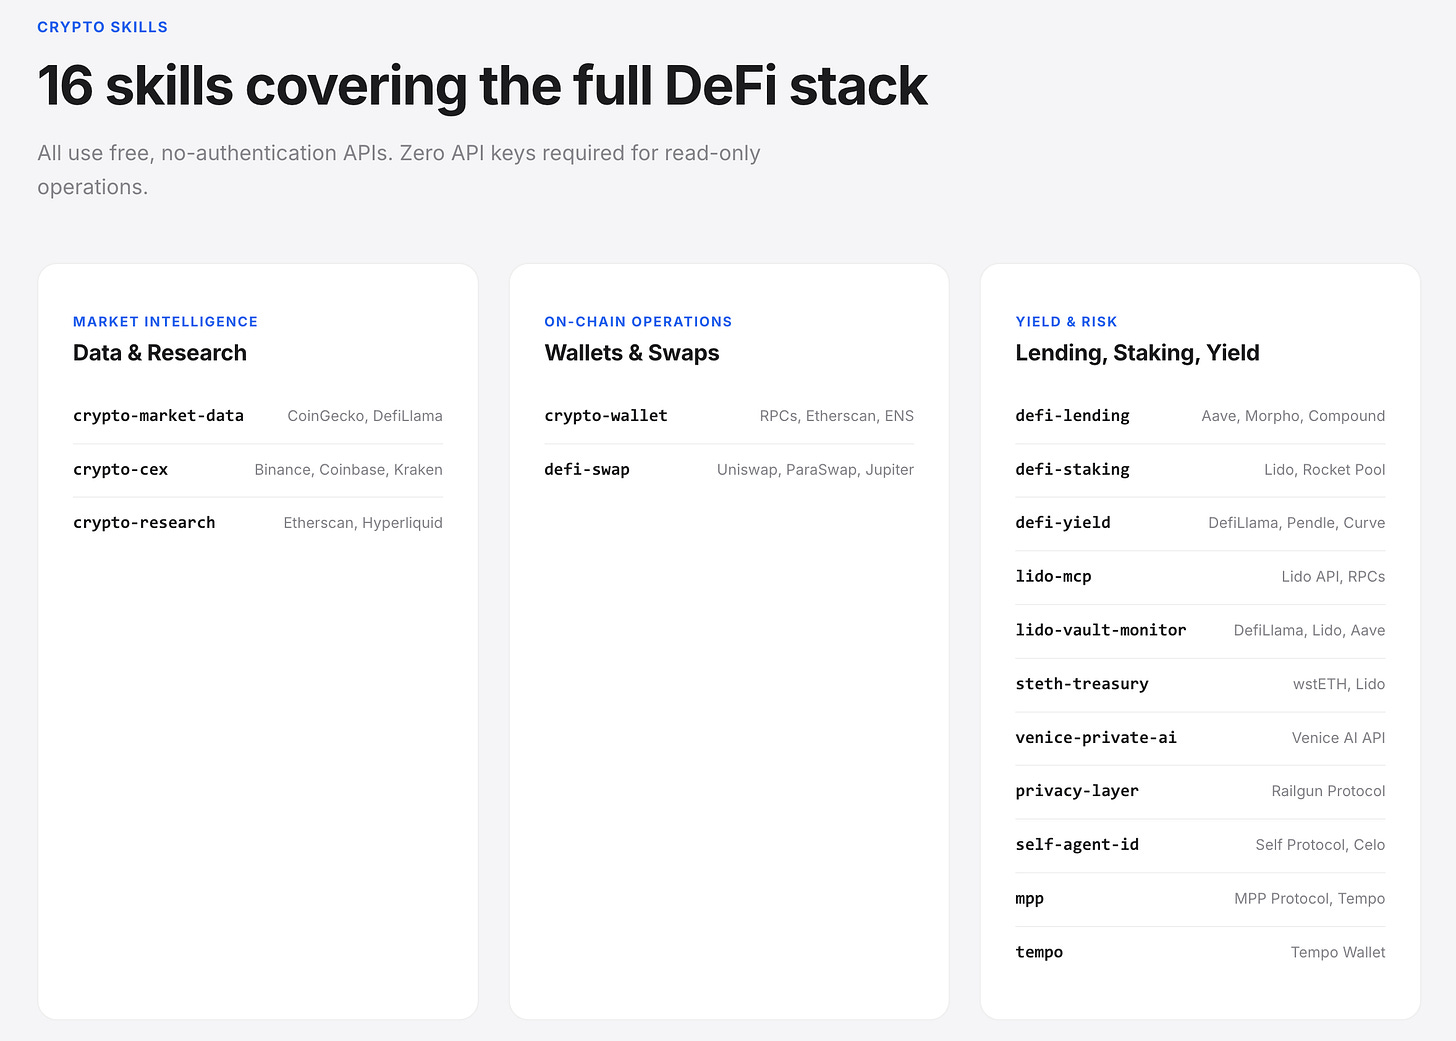
Task: Click 'DefiLlama, Pendle, Curve' source text
Action: click(1297, 523)
